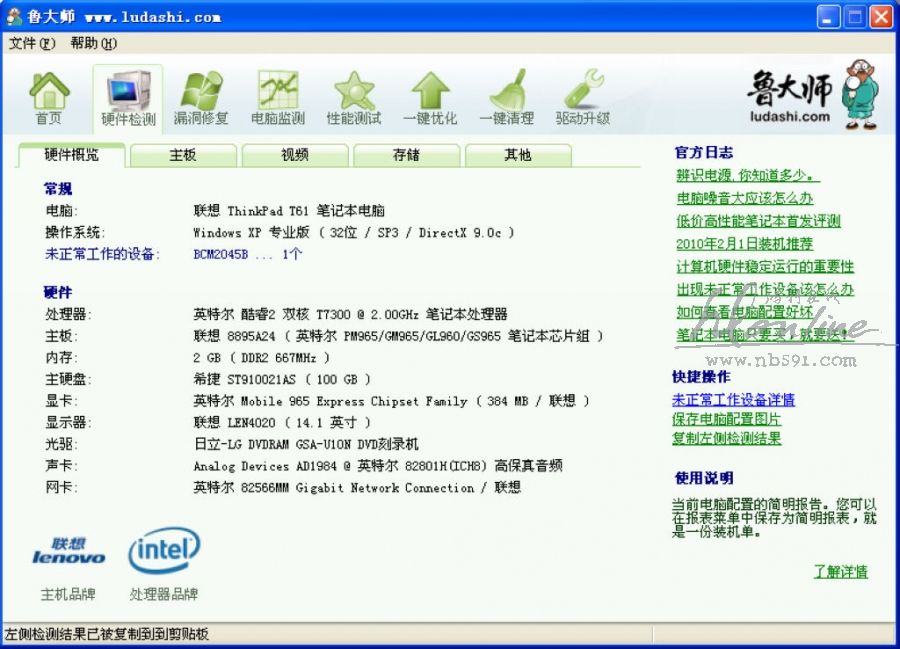Viewport: 900px width, 649px height.
Task: Switch to the 存储 storage tab
Action: [406, 155]
